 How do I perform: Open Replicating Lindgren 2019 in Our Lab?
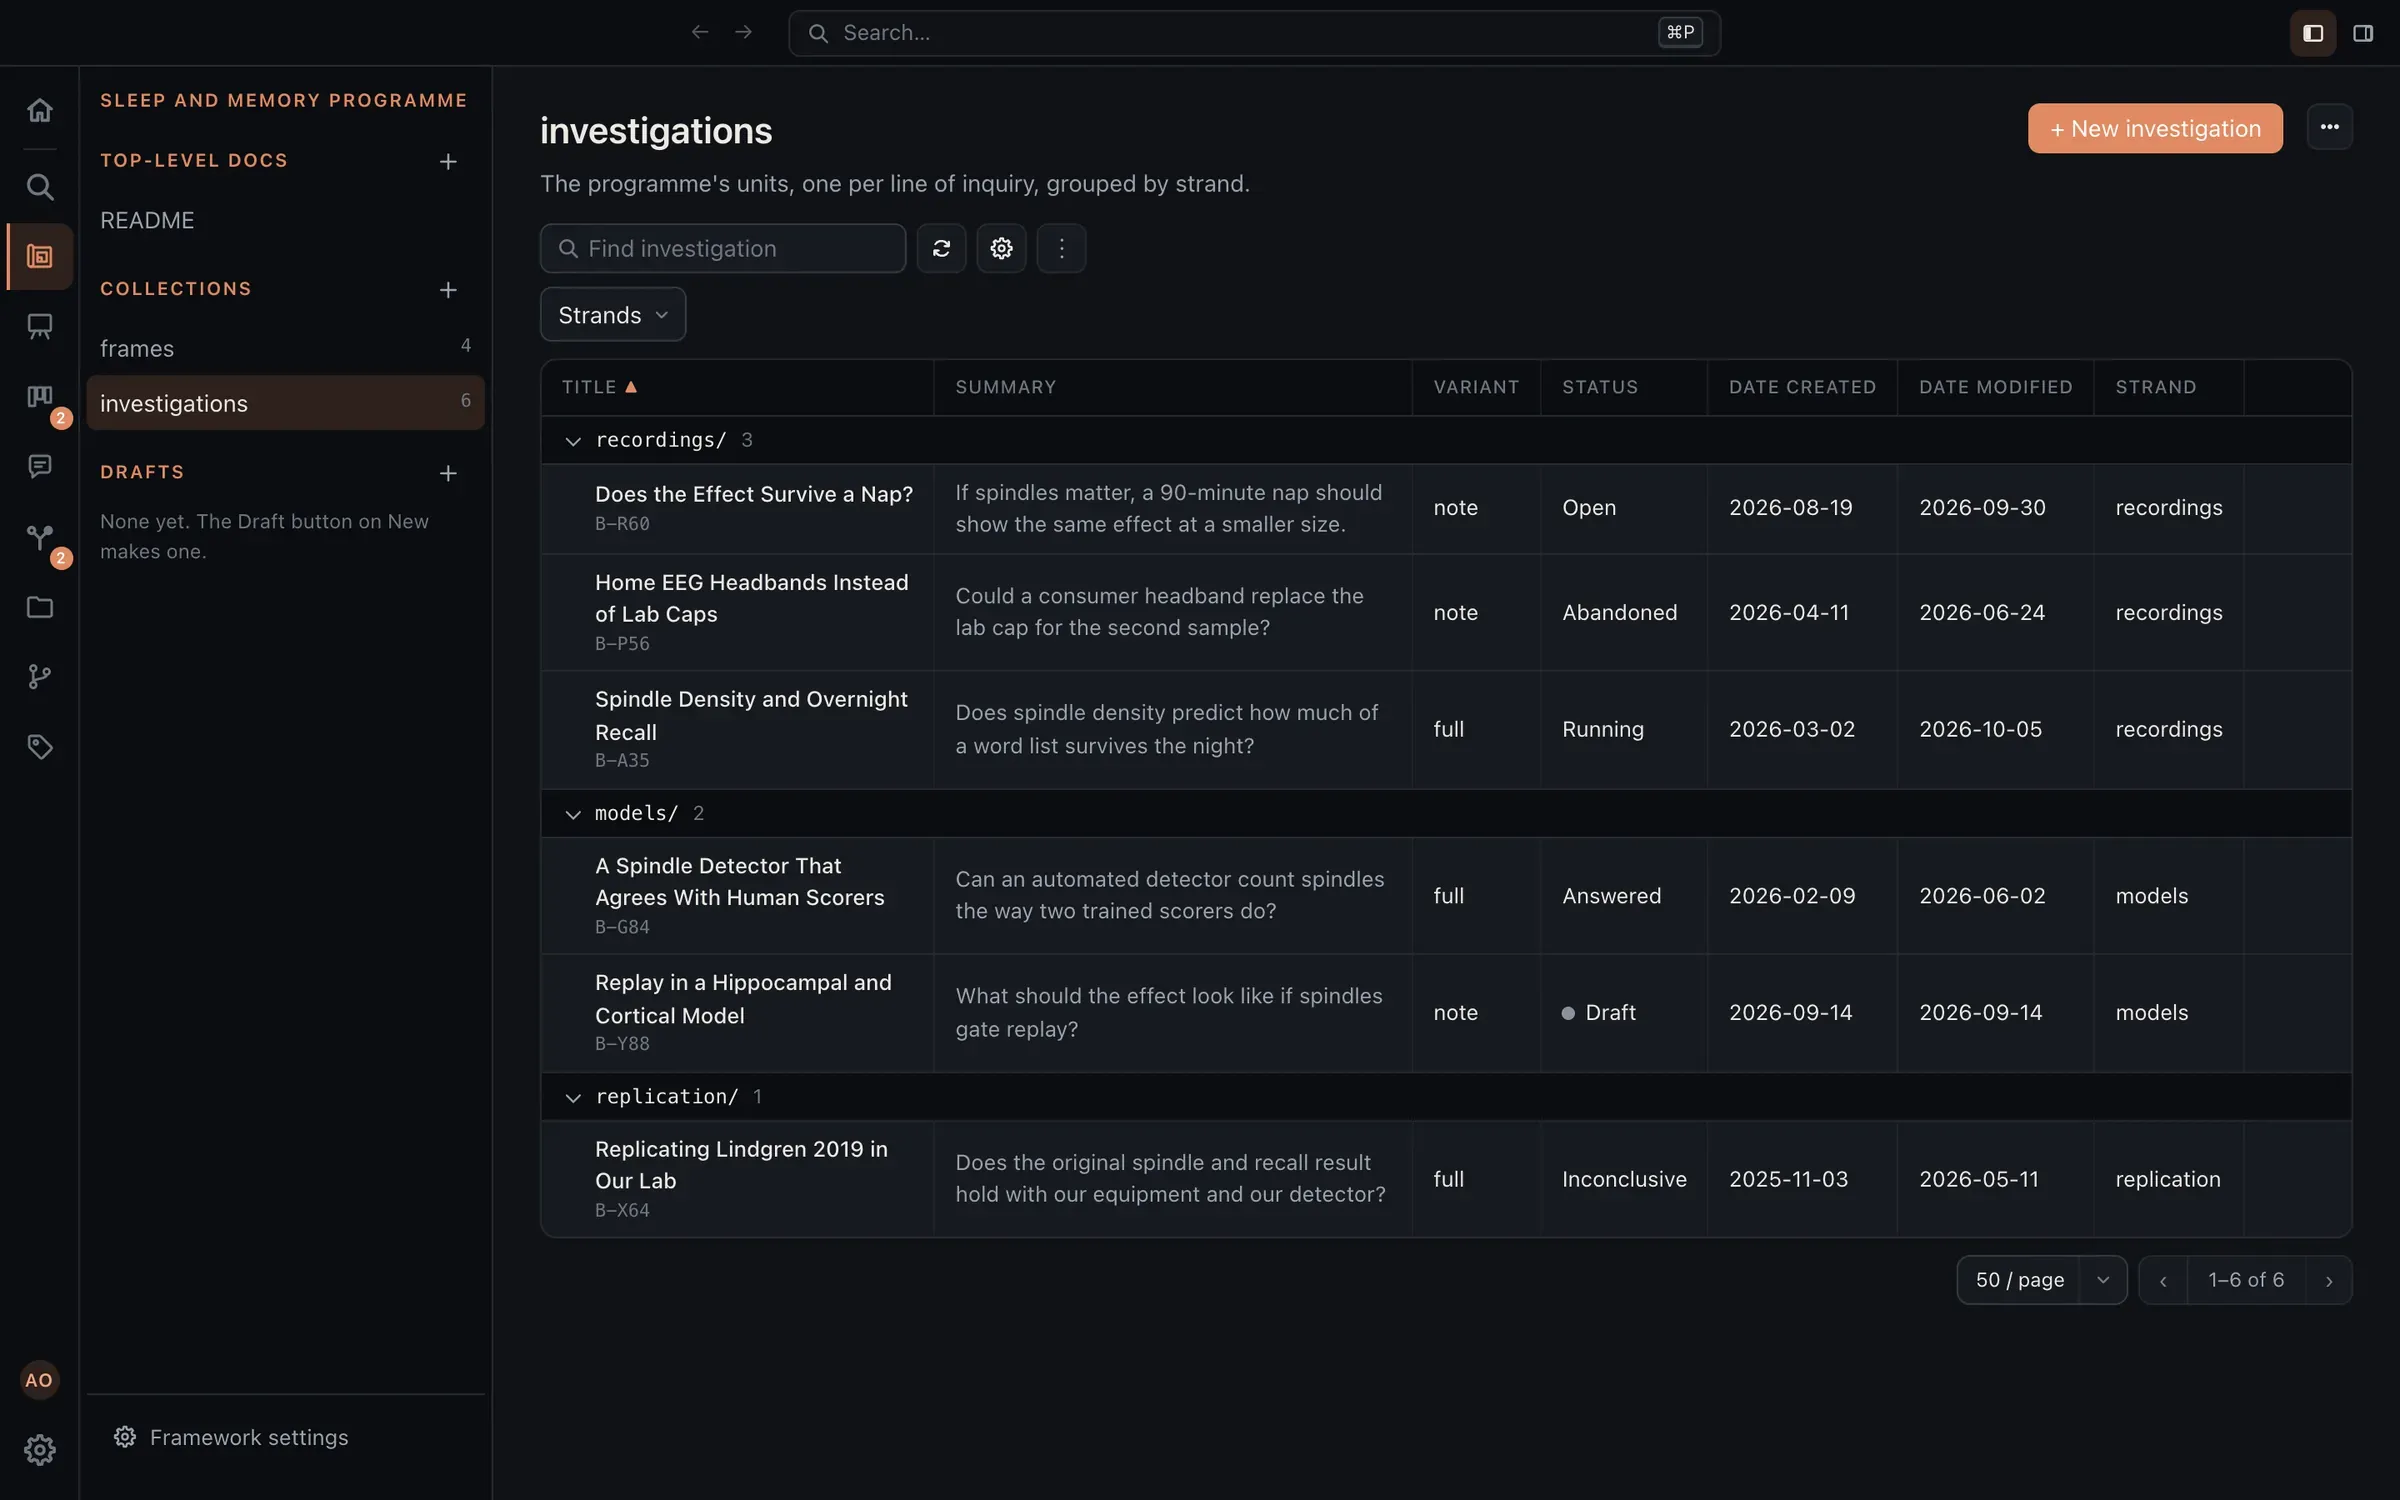click(741, 1165)
